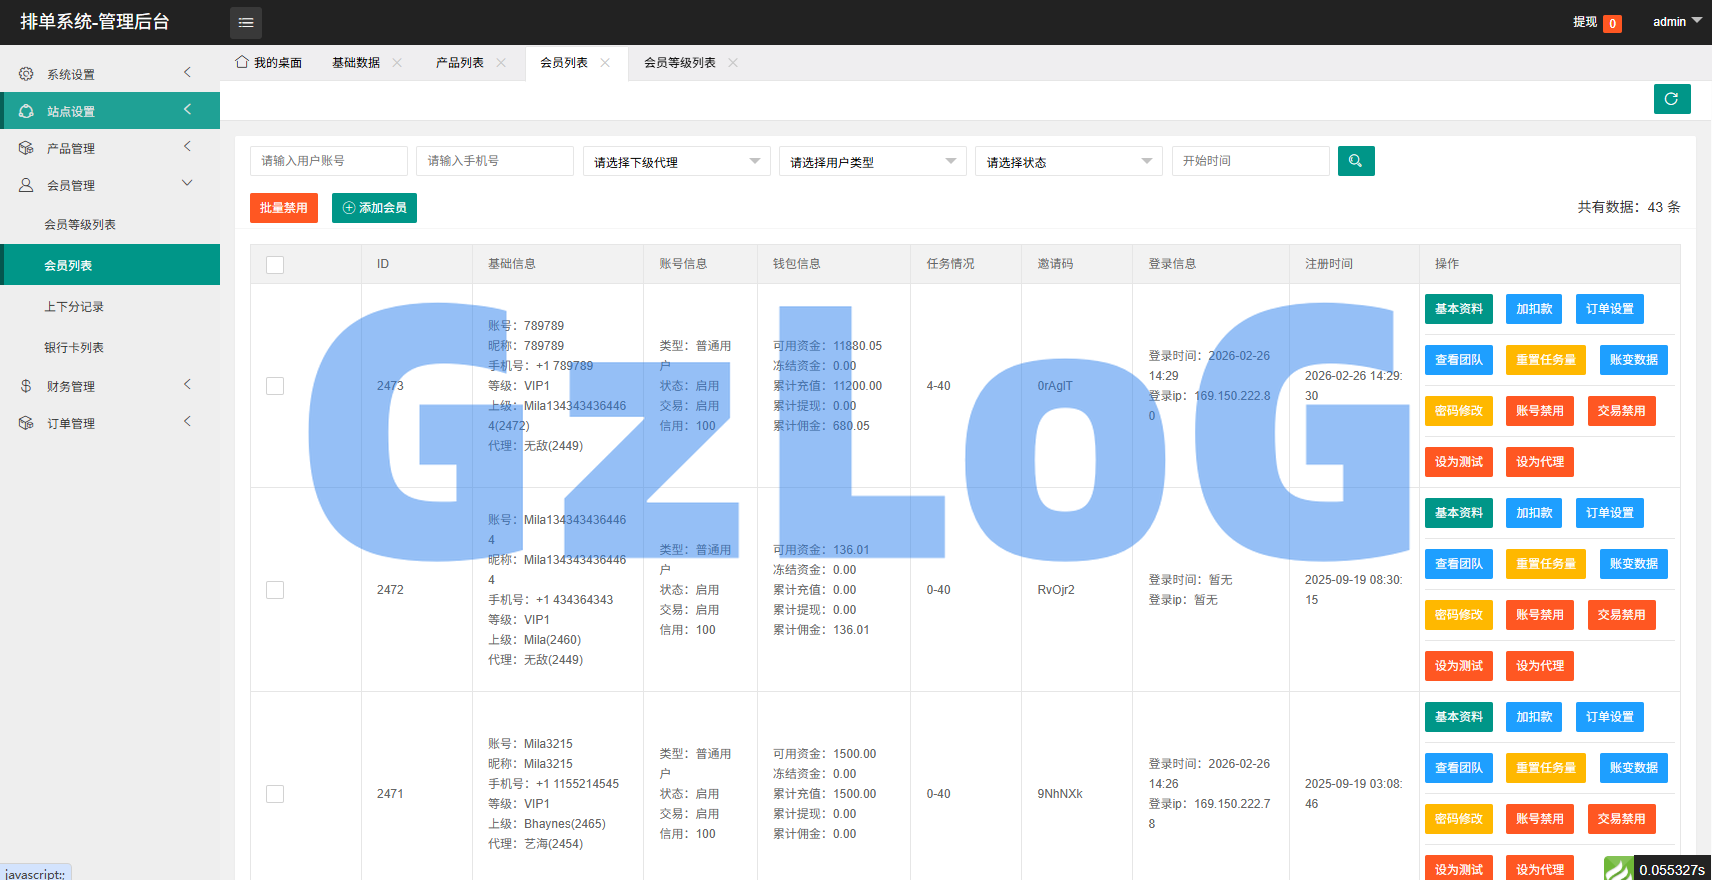Switch to the 会员等级列表 tab
The image size is (1712, 880).
click(679, 63)
